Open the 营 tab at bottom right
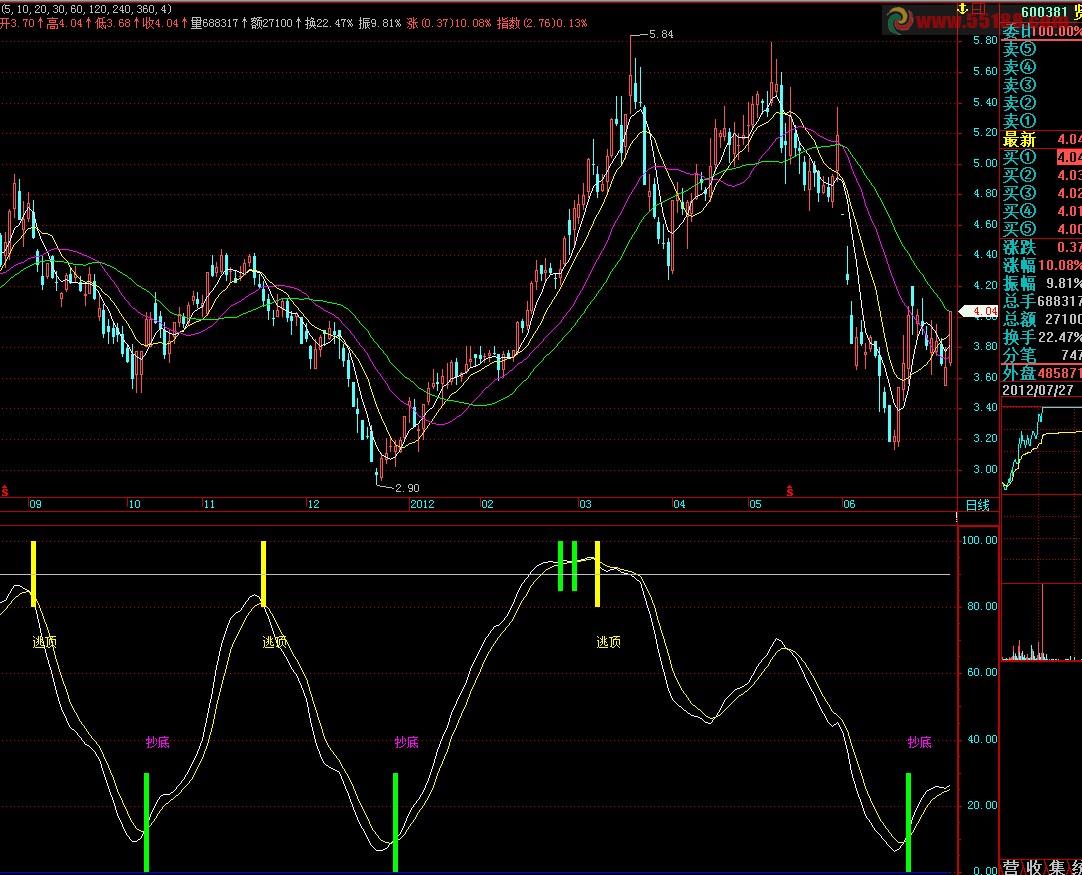 click(1011, 866)
